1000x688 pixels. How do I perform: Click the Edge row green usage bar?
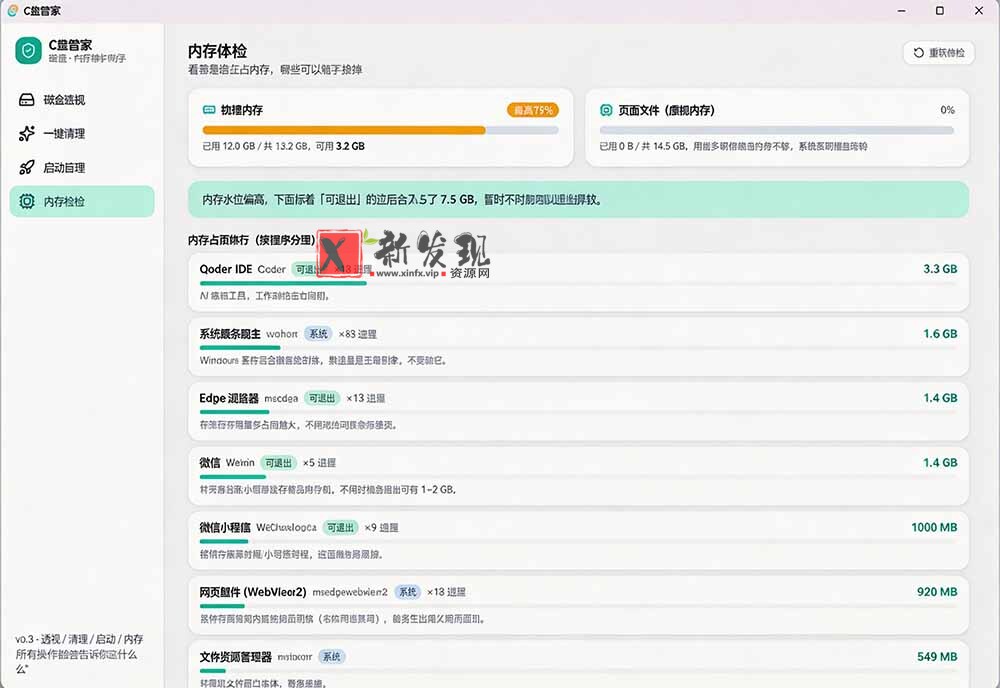click(235, 412)
